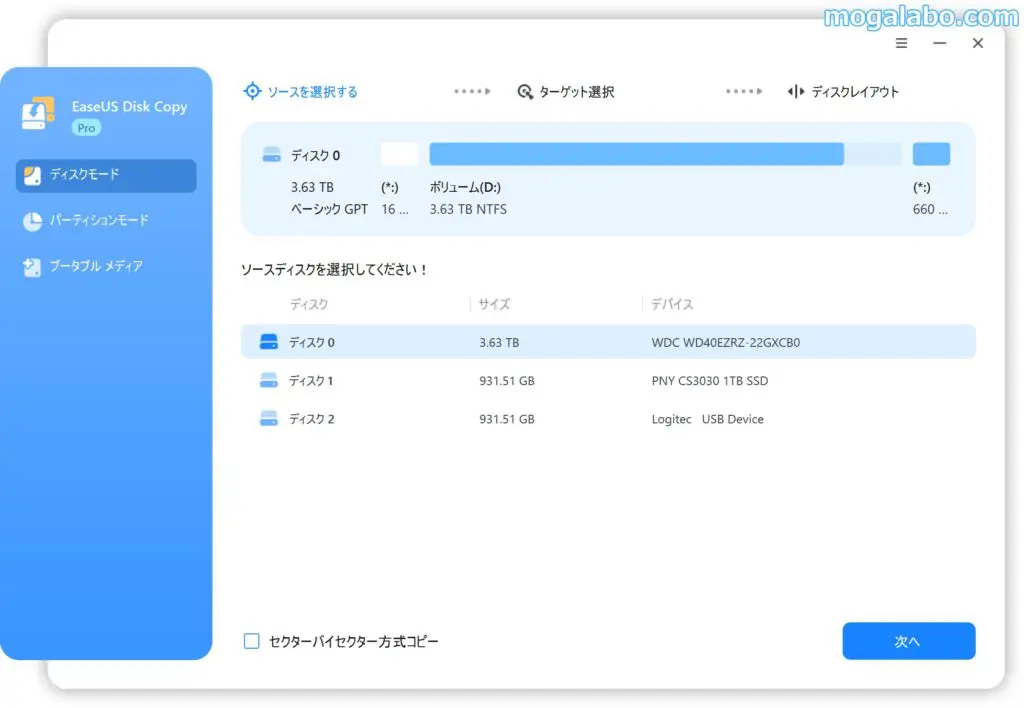Select the PNY CS3030 1TB SSD row
The image size is (1024, 708).
608,381
